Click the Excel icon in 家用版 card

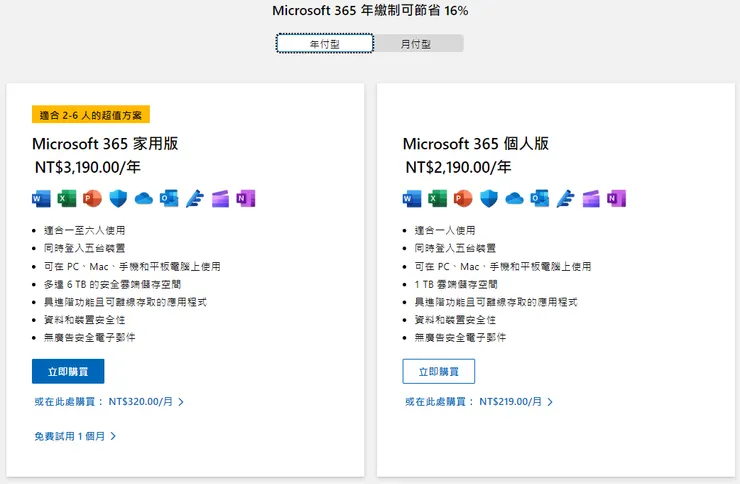[x=67, y=199]
